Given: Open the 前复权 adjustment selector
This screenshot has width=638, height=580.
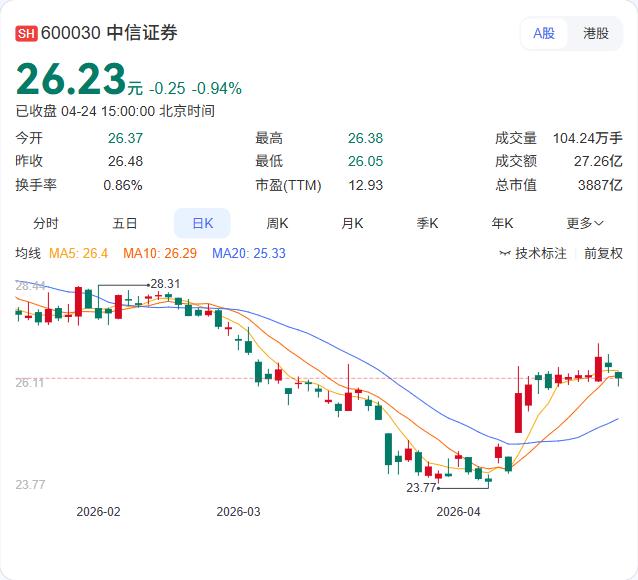Looking at the screenshot, I should [603, 254].
